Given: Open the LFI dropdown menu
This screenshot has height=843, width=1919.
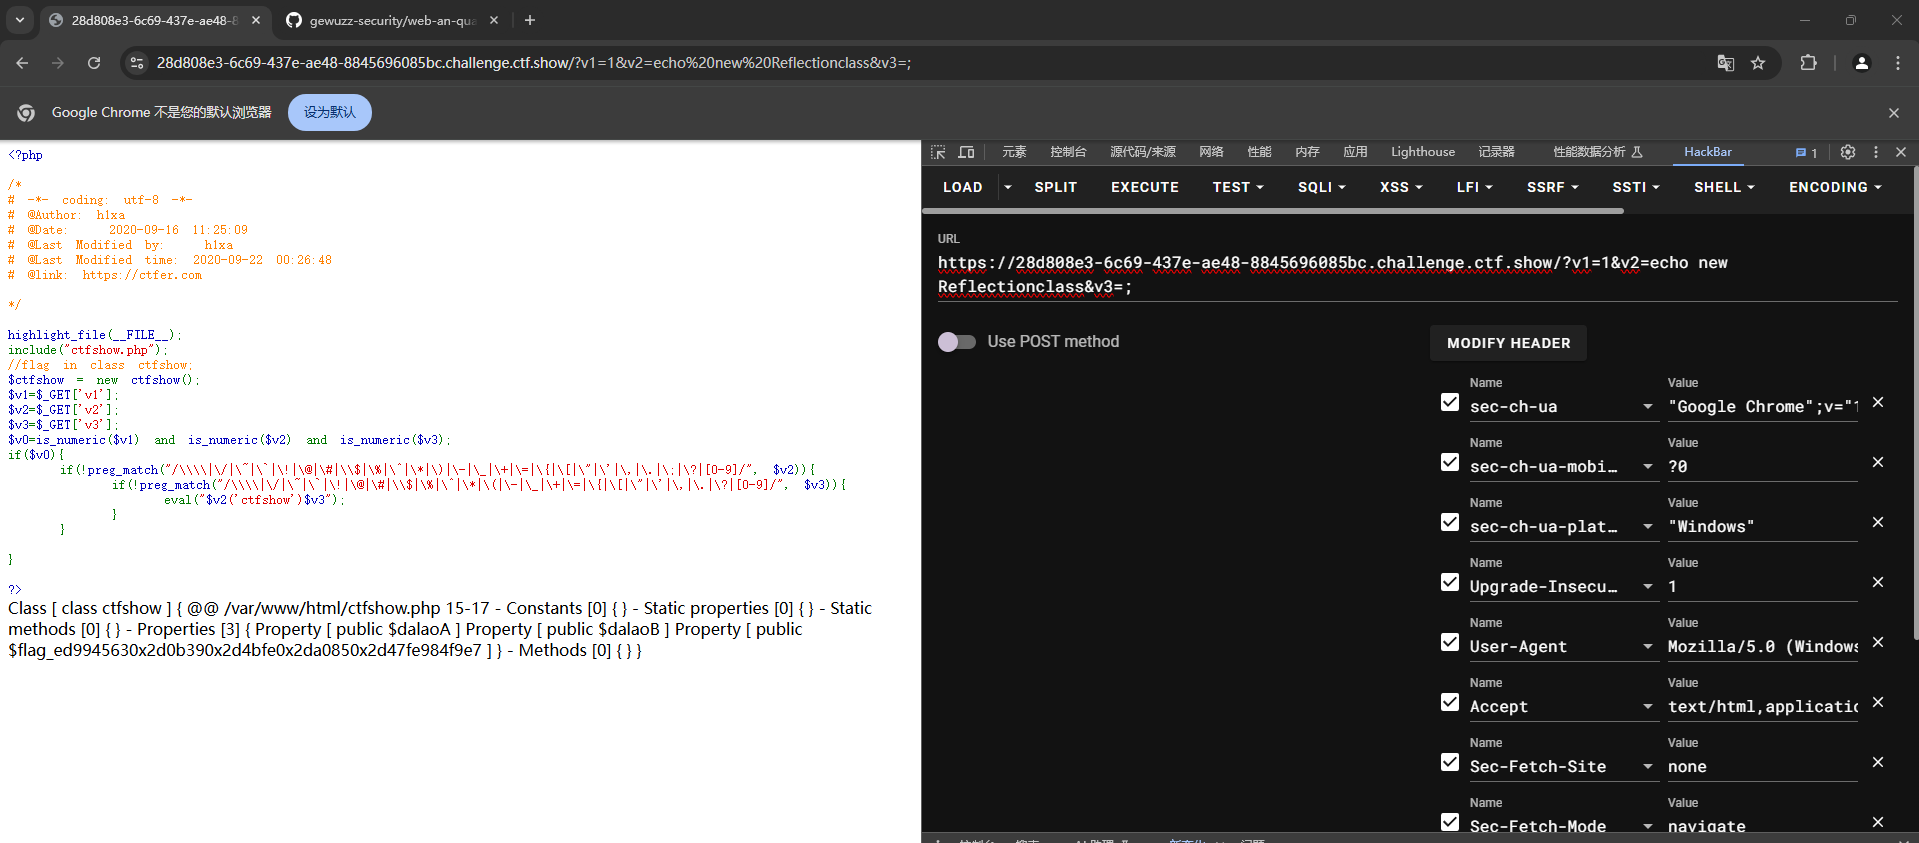Looking at the screenshot, I should [x=1474, y=187].
